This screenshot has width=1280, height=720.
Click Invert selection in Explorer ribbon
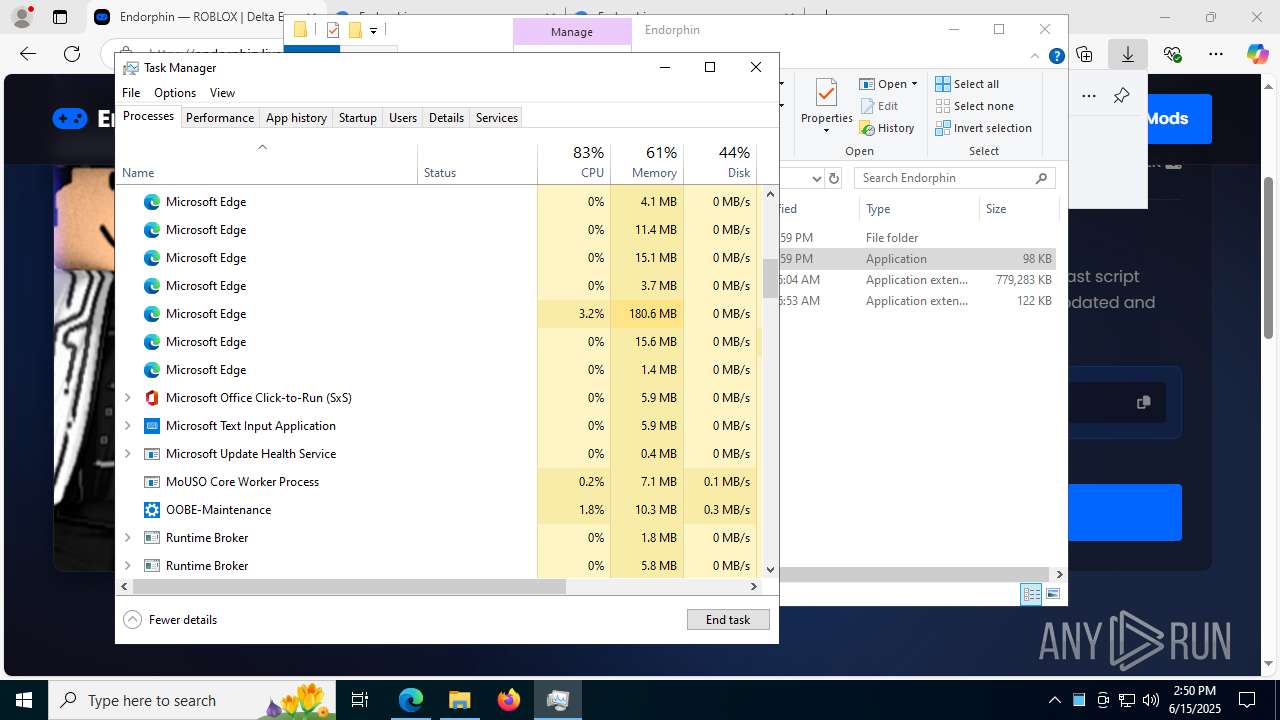(x=983, y=128)
